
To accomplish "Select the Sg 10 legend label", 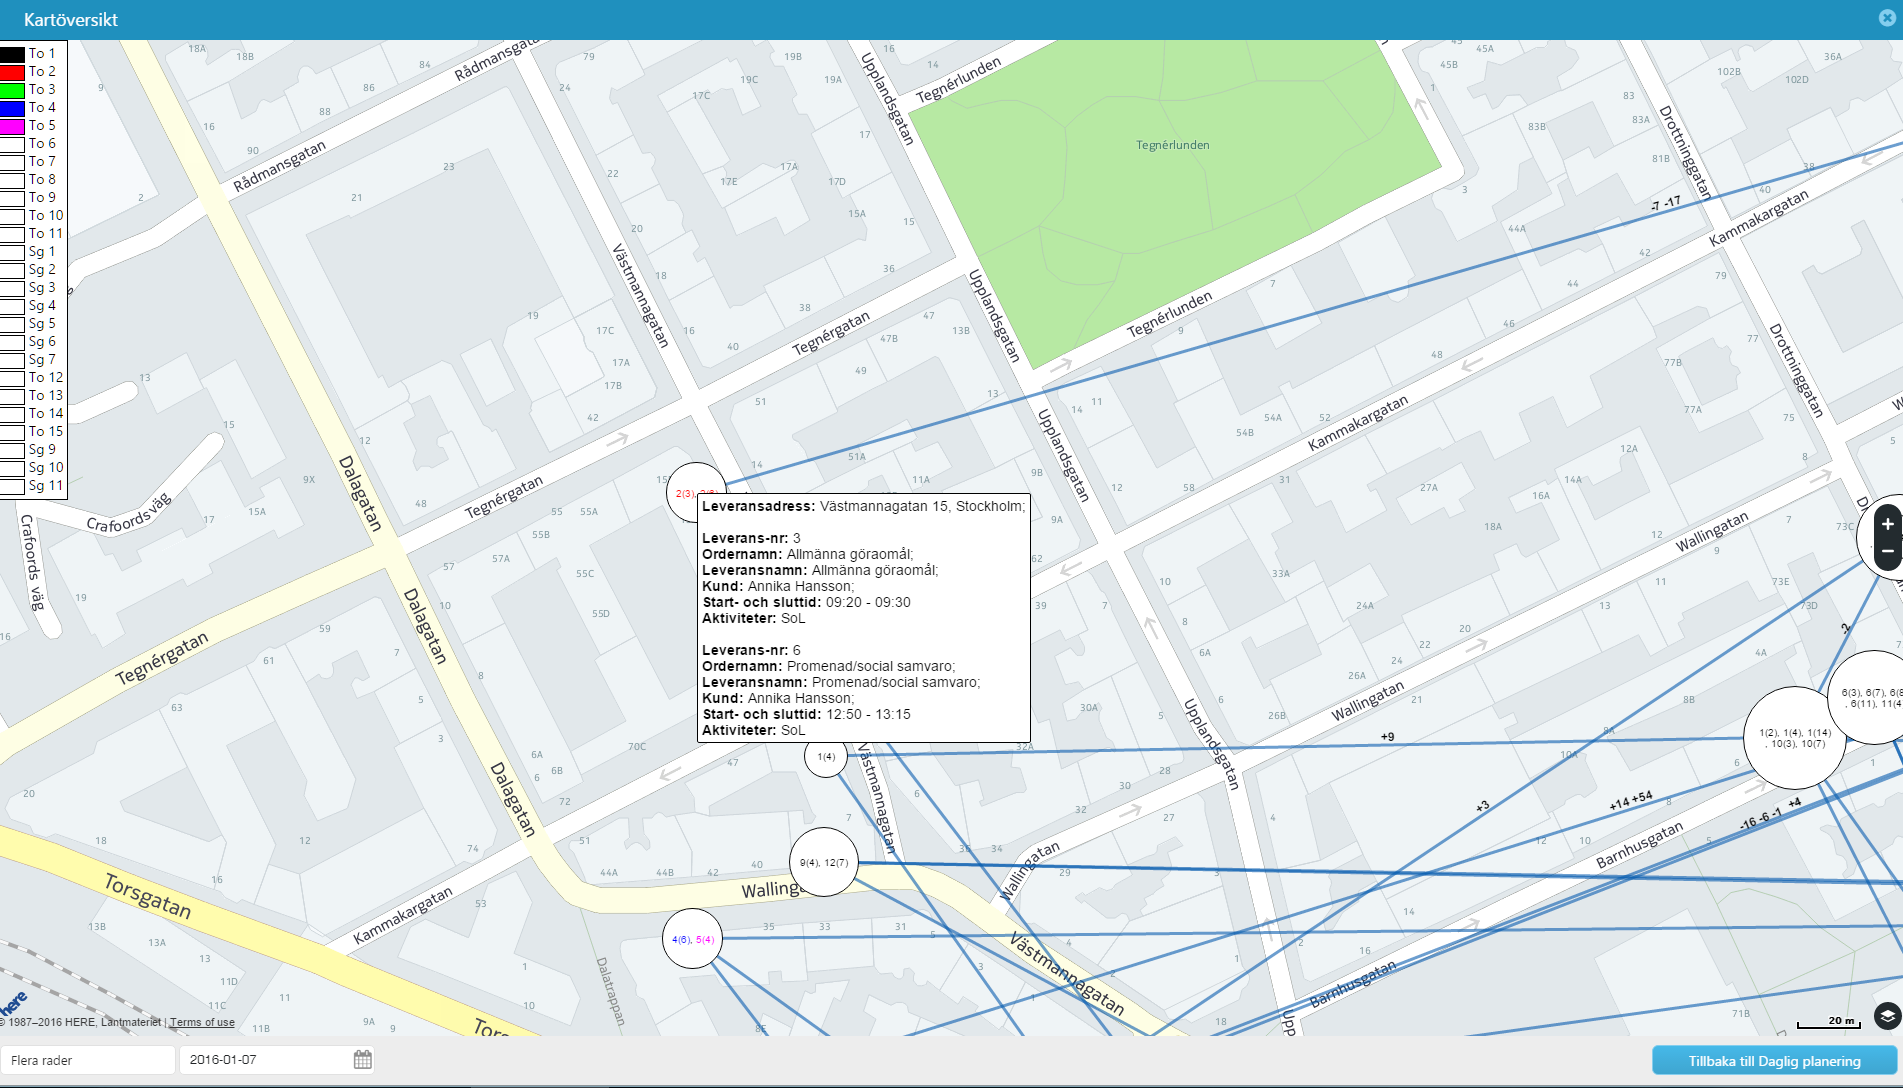I will (46, 468).
